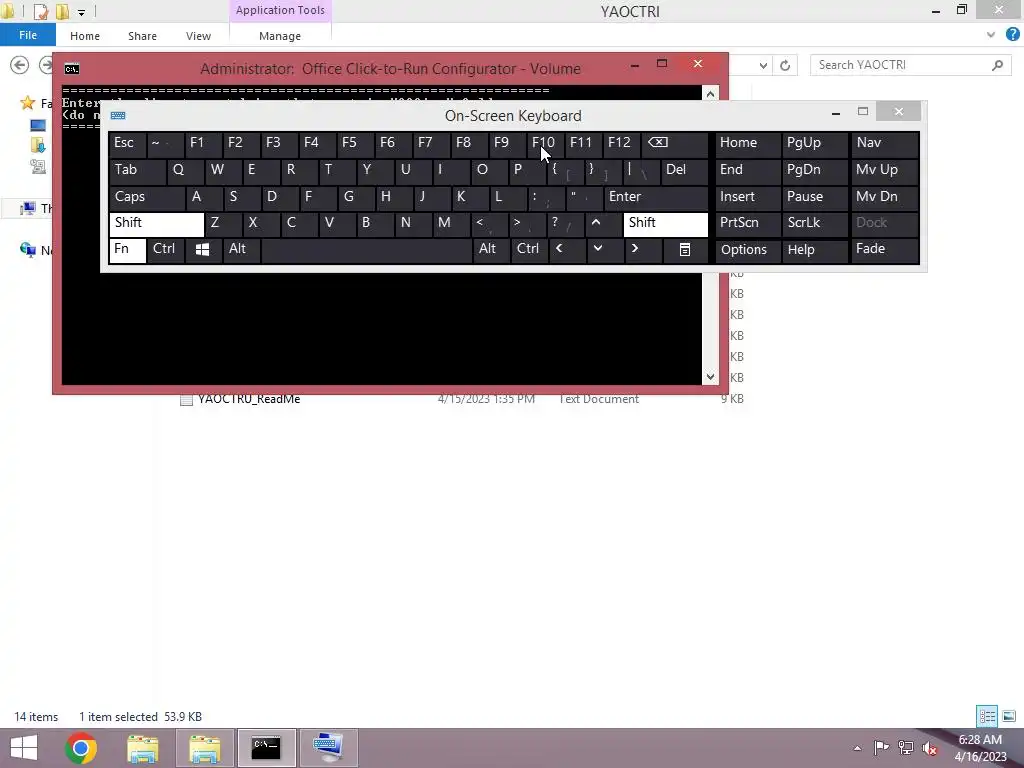Switch Explorer to large icons view
This screenshot has width=1024, height=768.
pos(1009,716)
